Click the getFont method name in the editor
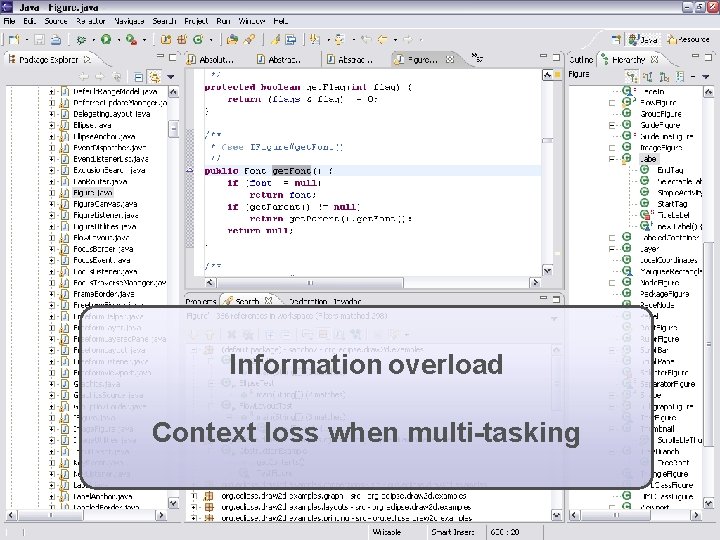 292,171
